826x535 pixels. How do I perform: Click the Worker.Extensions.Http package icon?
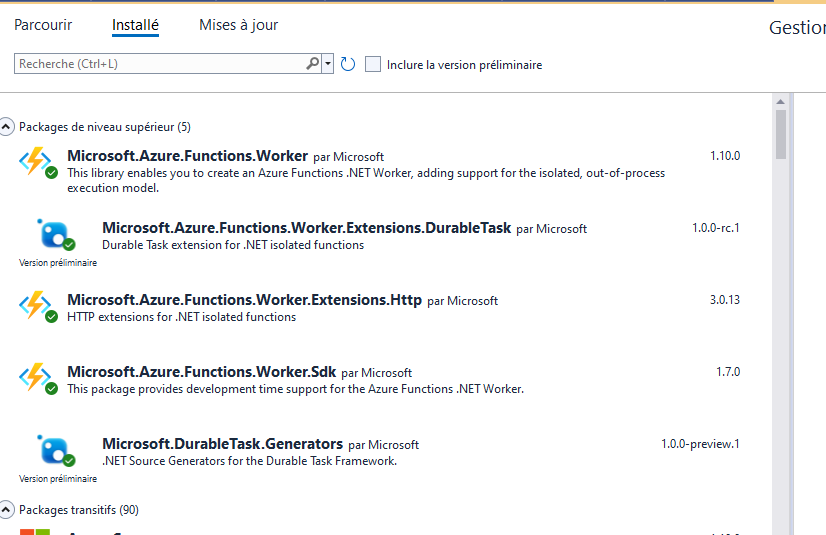pos(38,306)
